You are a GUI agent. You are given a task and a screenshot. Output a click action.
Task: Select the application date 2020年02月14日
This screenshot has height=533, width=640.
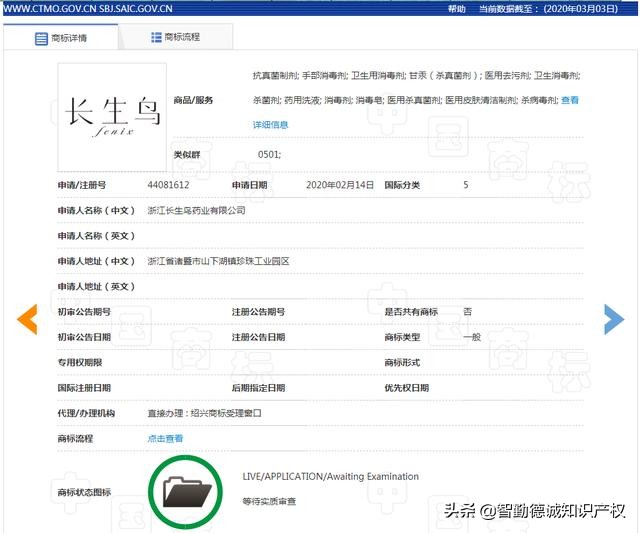click(x=340, y=185)
